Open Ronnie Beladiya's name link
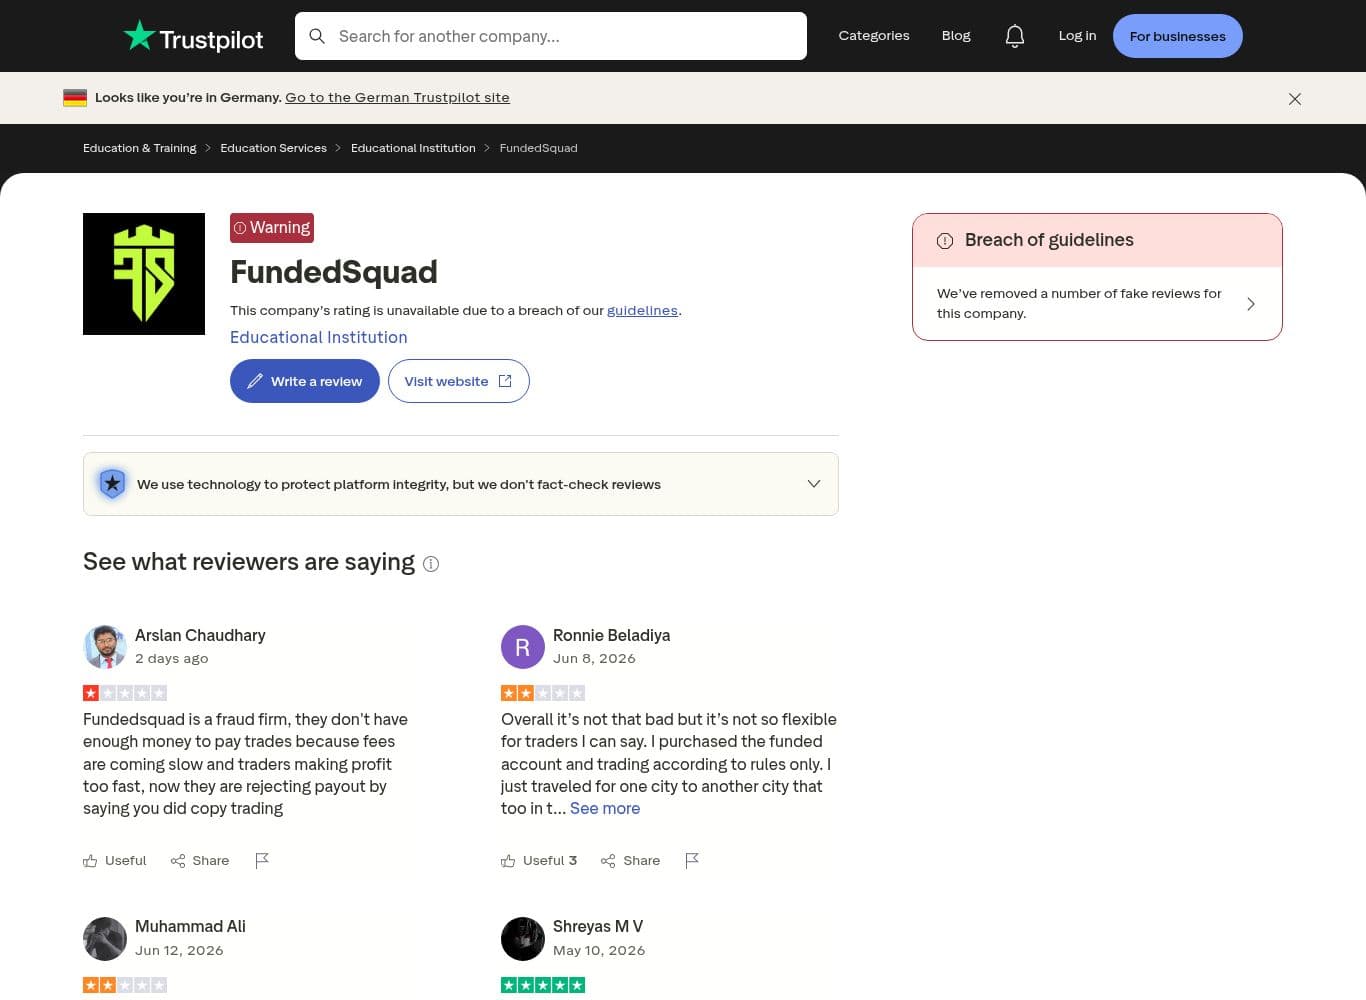The height and width of the screenshot is (1000, 1366). [611, 636]
